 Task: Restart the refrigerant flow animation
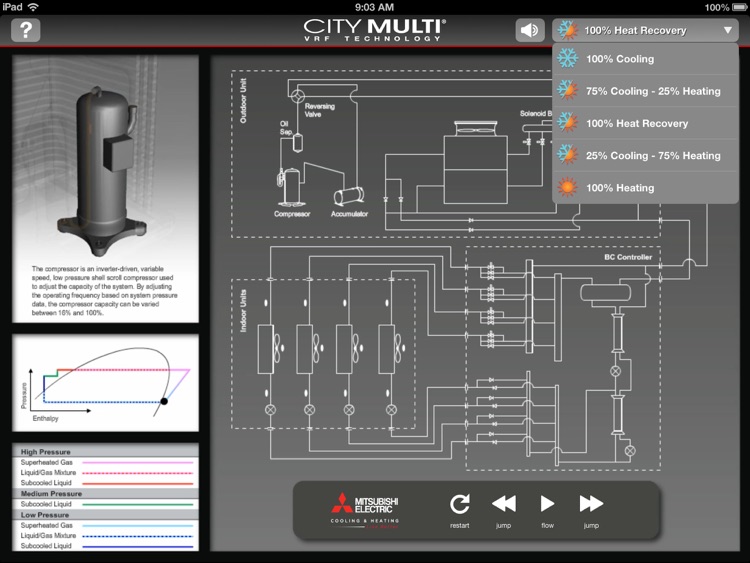click(460, 504)
